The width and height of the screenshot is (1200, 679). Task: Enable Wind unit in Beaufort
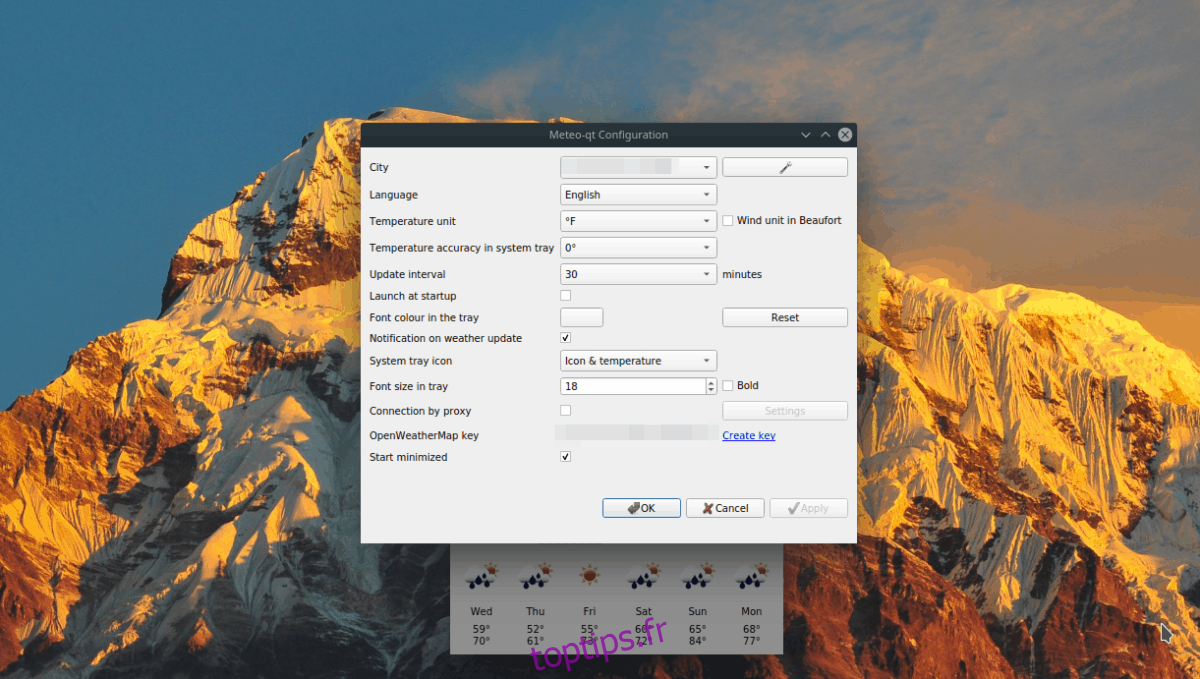coord(728,221)
